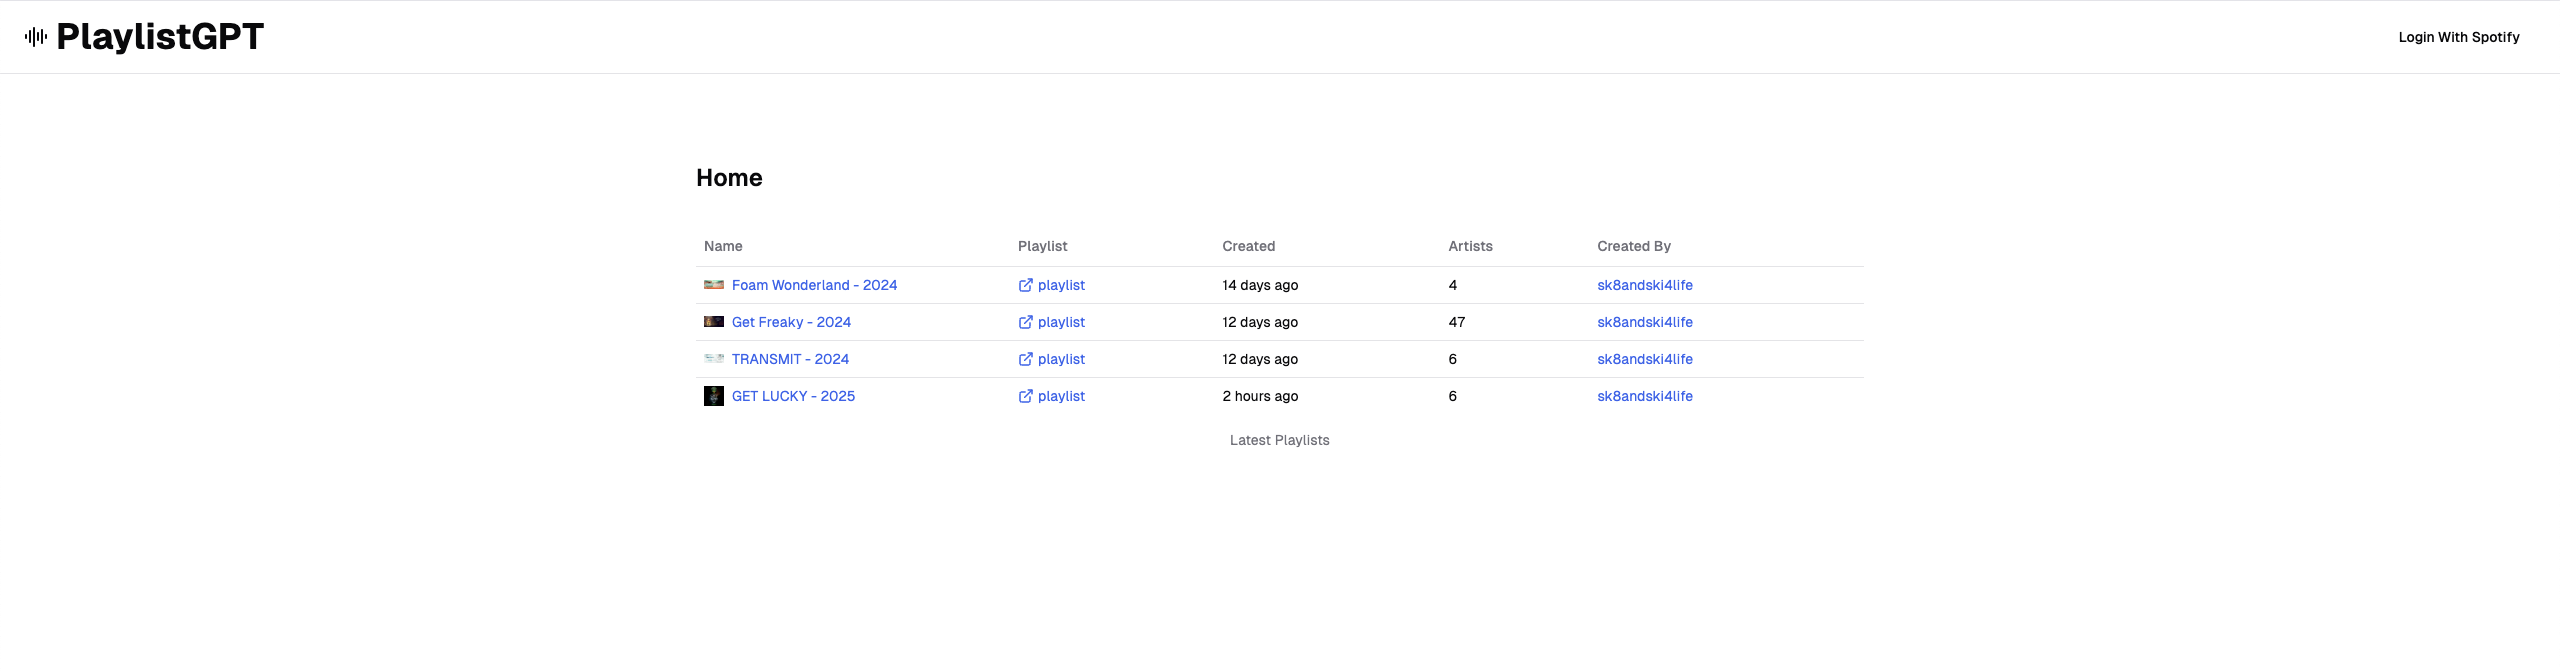Open the PlaylistGPT home title
2560x671 pixels.
(160, 37)
